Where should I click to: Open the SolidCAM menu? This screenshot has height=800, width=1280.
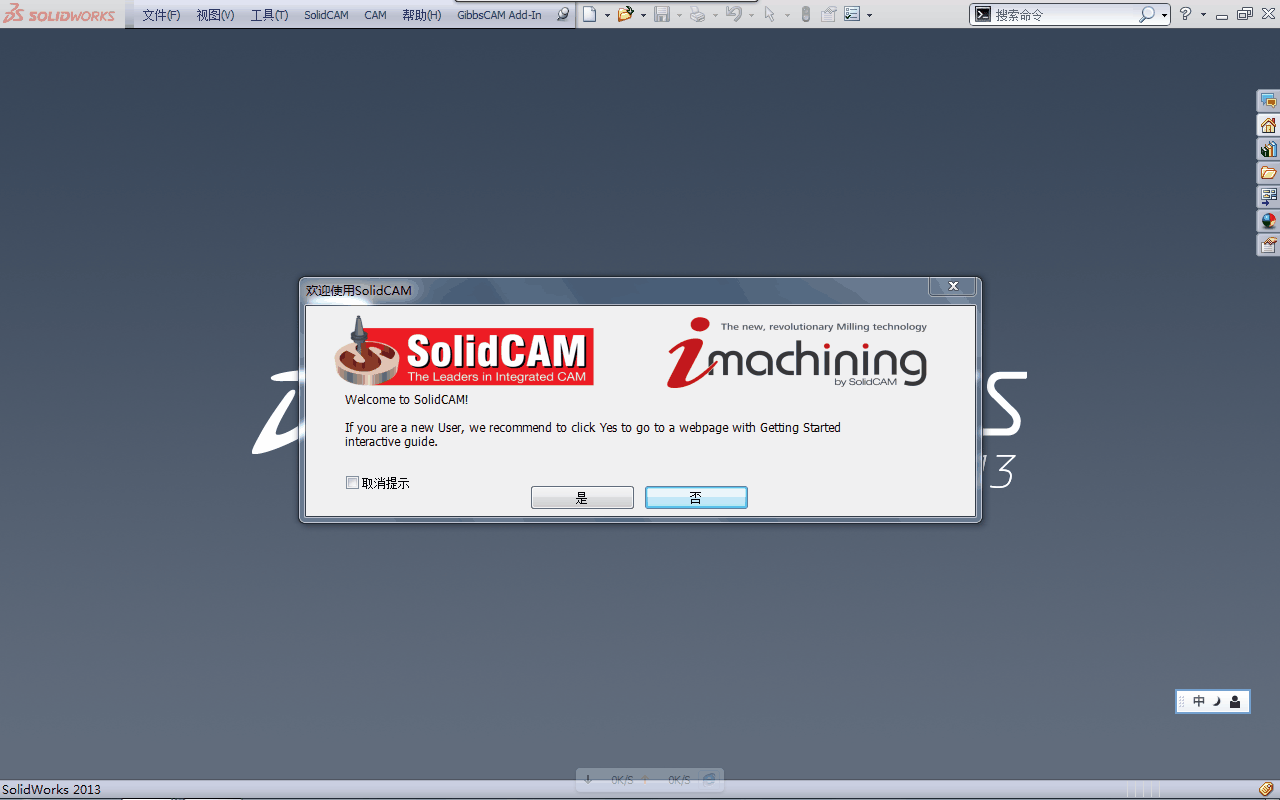[326, 15]
